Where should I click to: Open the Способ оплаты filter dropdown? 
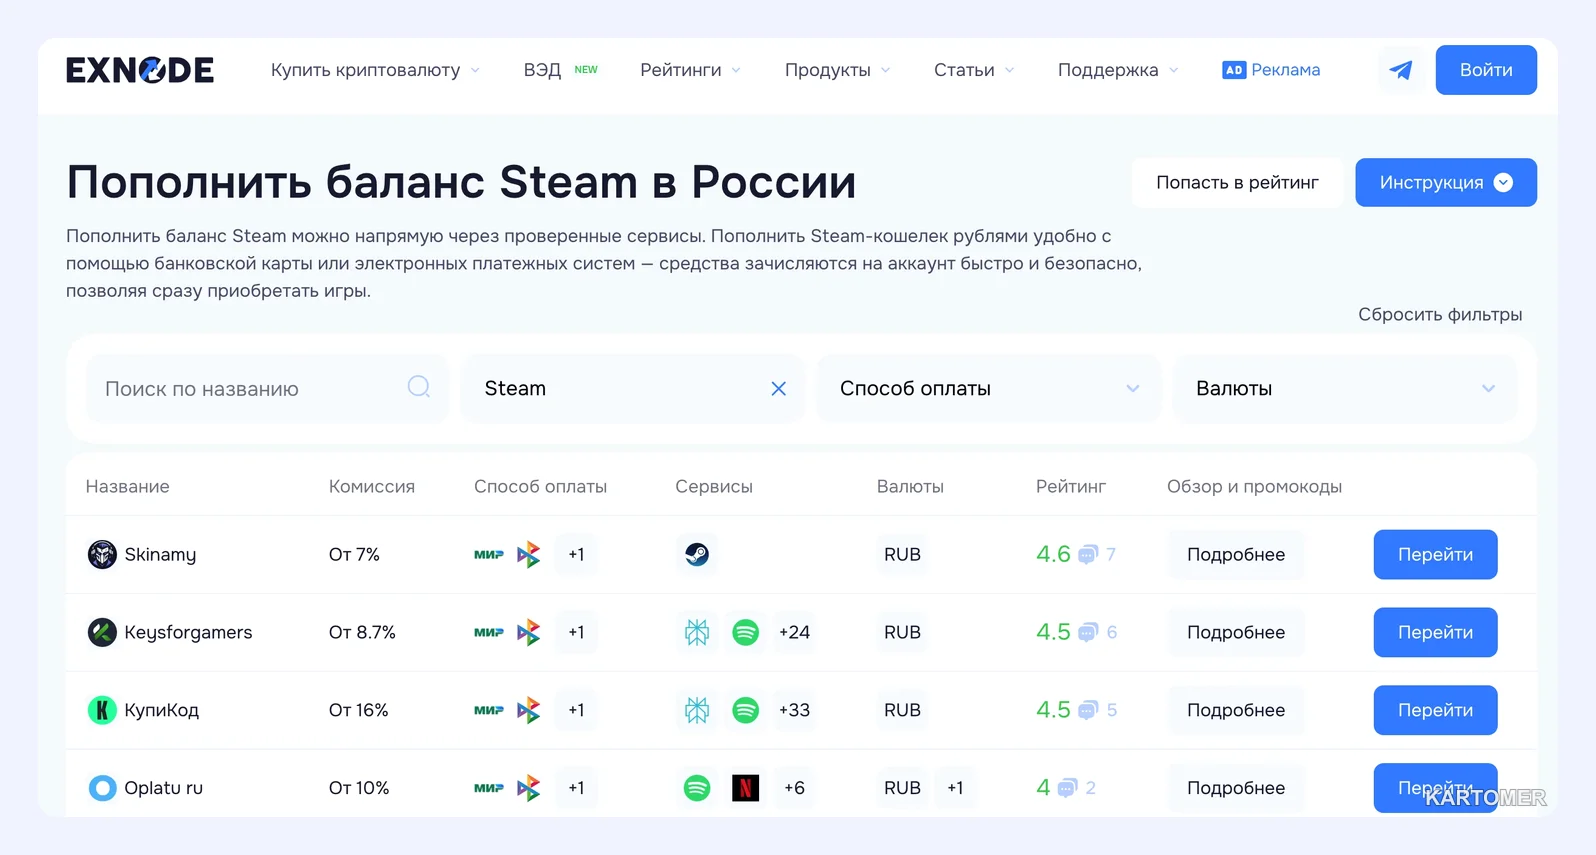click(x=989, y=389)
